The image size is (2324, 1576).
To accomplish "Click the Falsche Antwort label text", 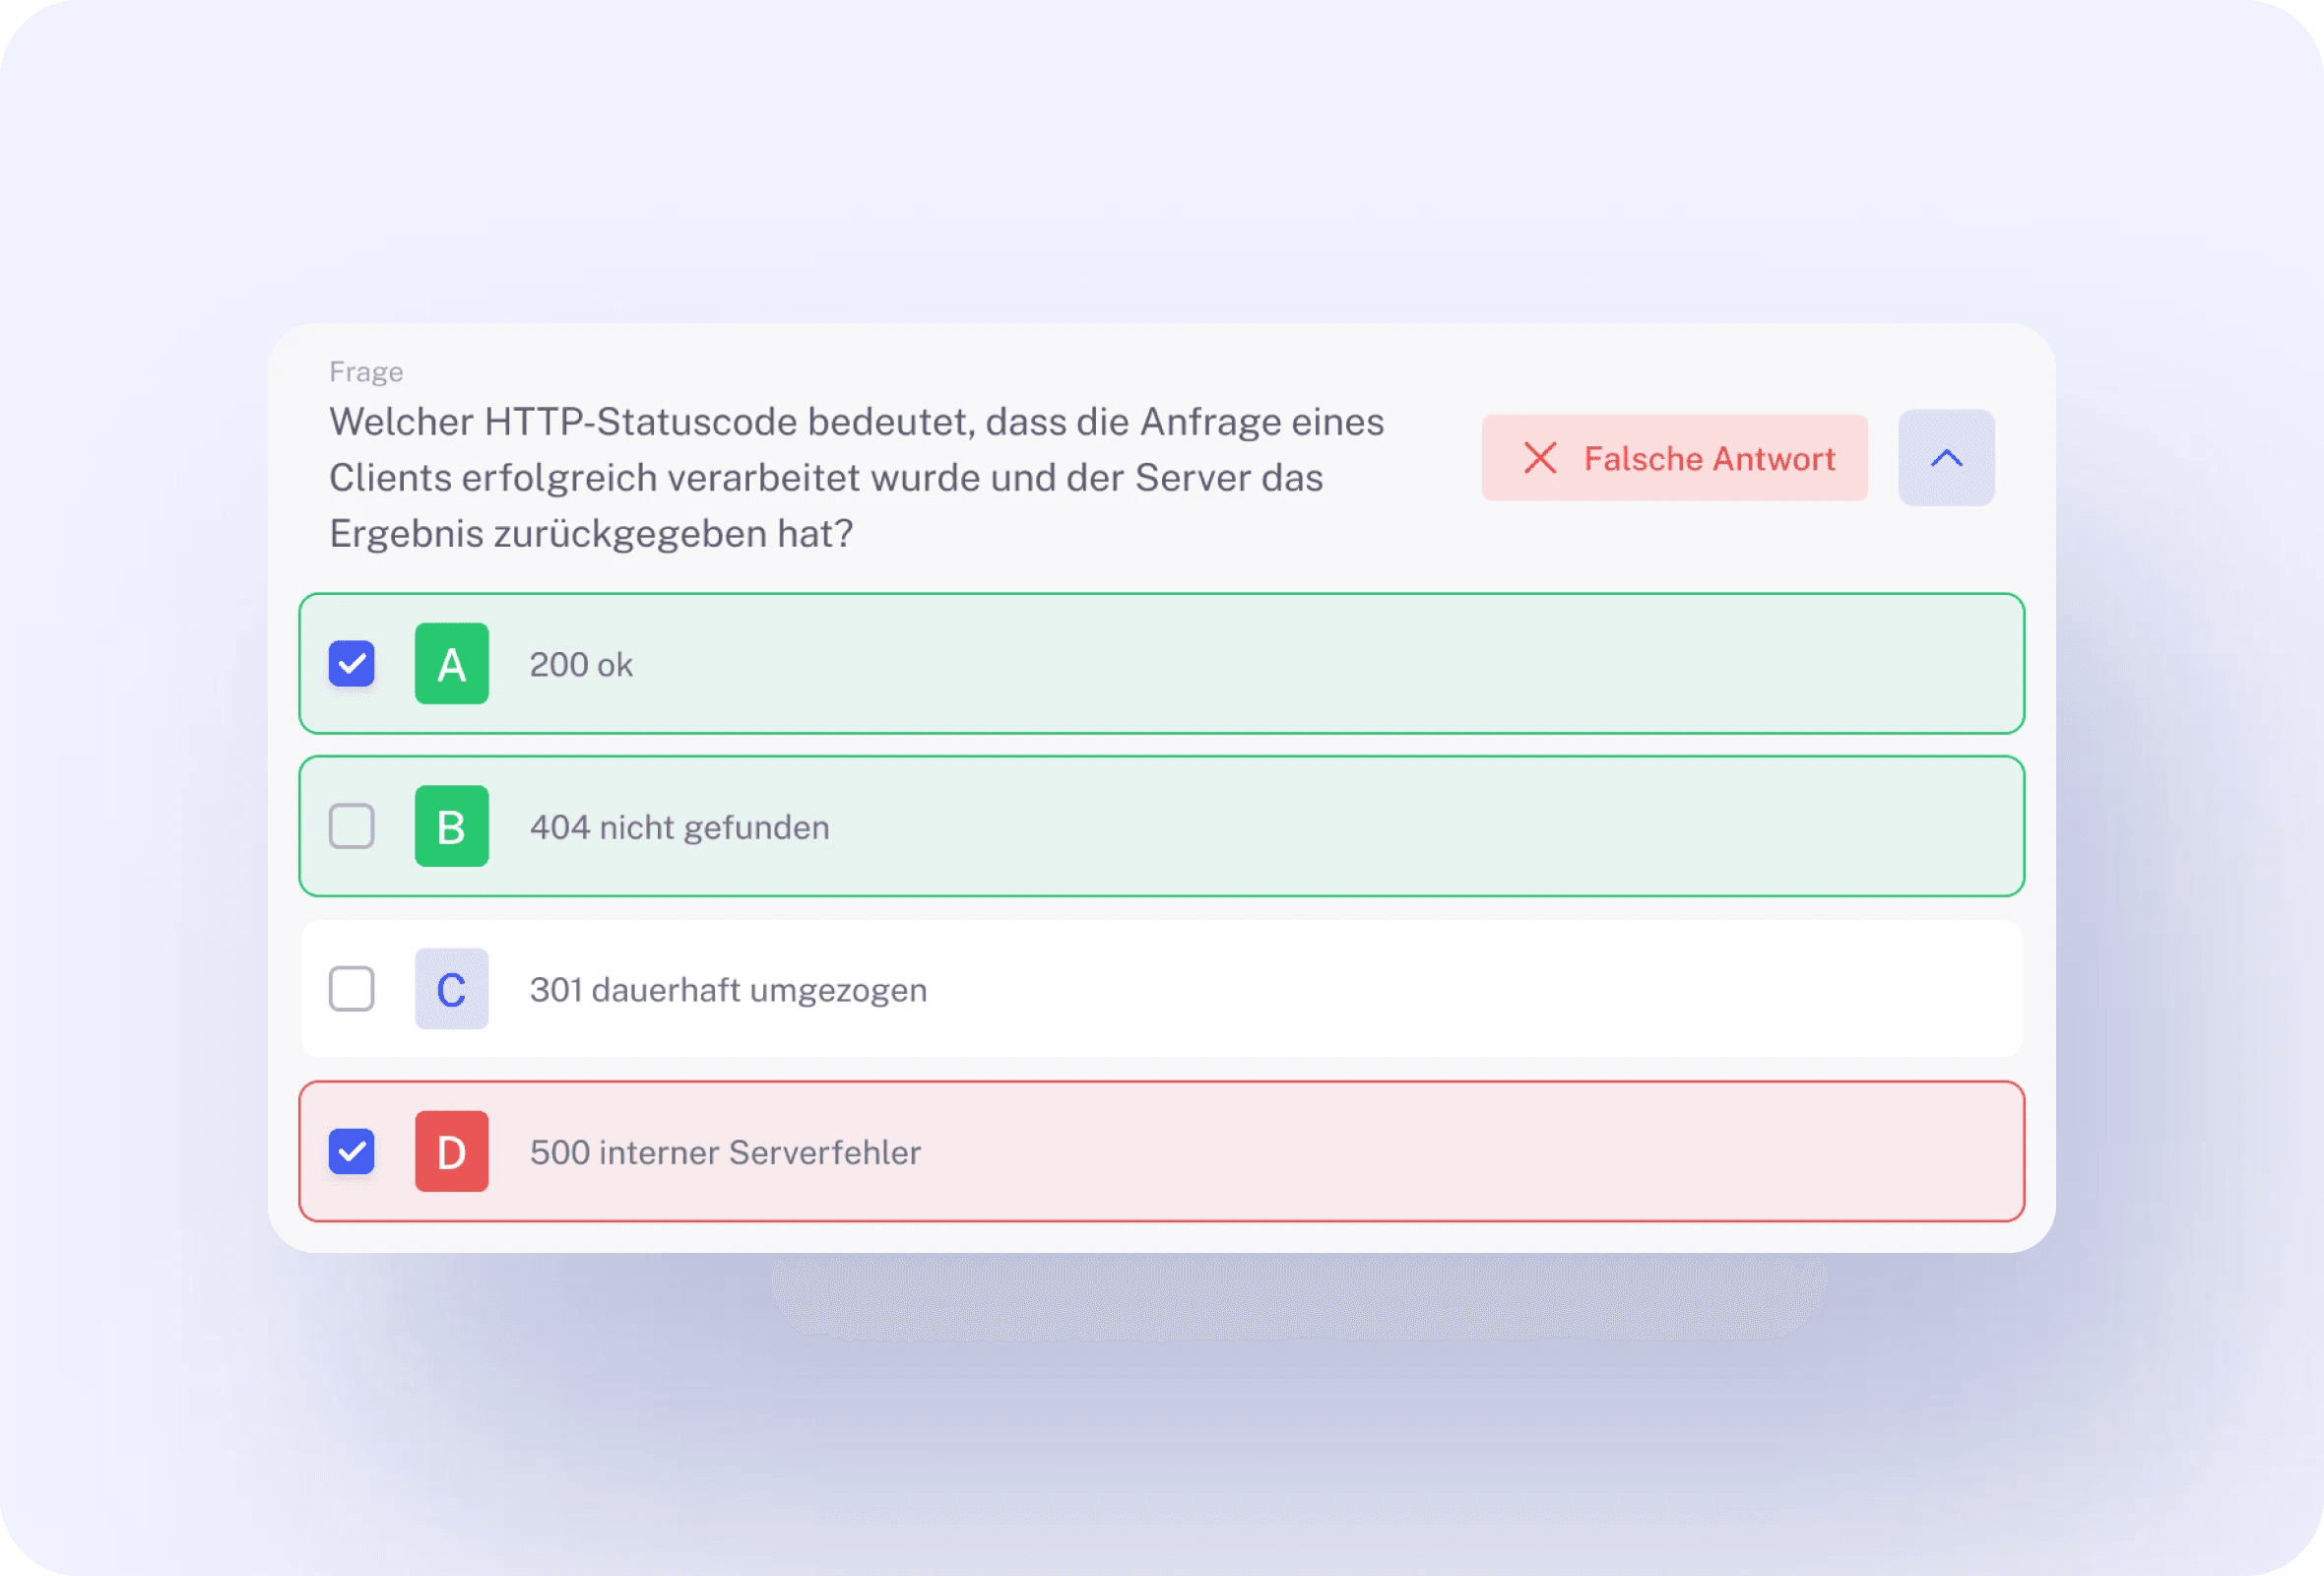I will pyautogui.click(x=1709, y=458).
